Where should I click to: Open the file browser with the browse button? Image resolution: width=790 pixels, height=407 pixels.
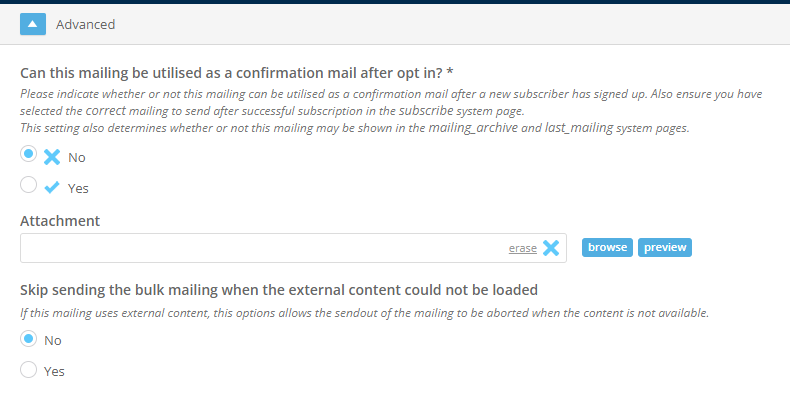(x=607, y=247)
